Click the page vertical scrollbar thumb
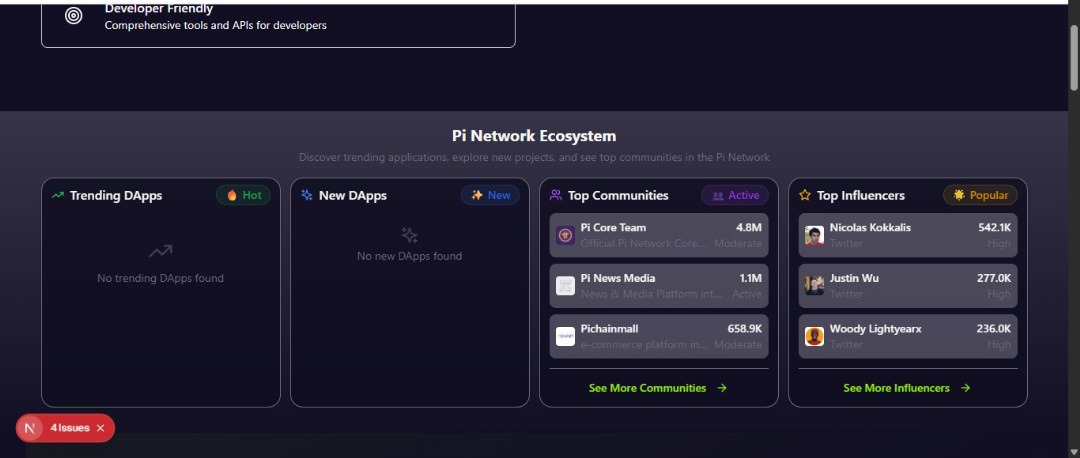Screen dimensions: 1080x458 1074,56
